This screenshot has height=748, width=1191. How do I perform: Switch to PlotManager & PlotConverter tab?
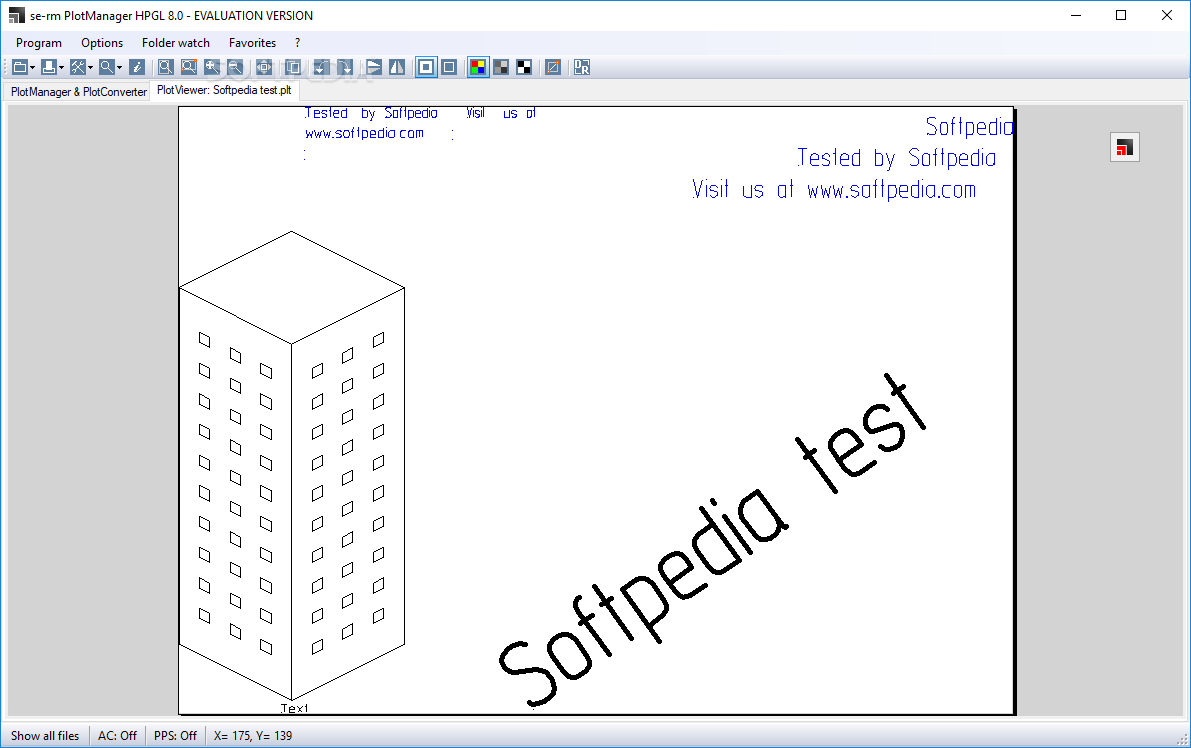(78, 92)
